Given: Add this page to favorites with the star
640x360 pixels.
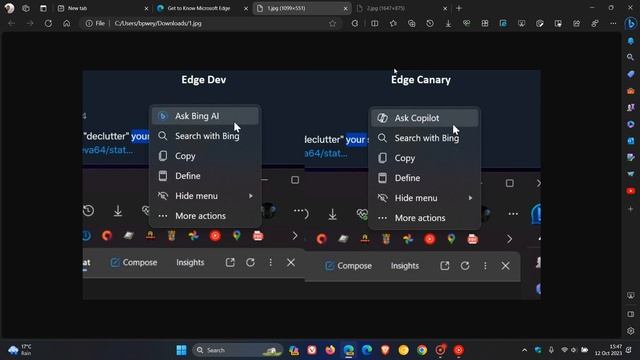Looking at the screenshot, I should [x=333, y=23].
